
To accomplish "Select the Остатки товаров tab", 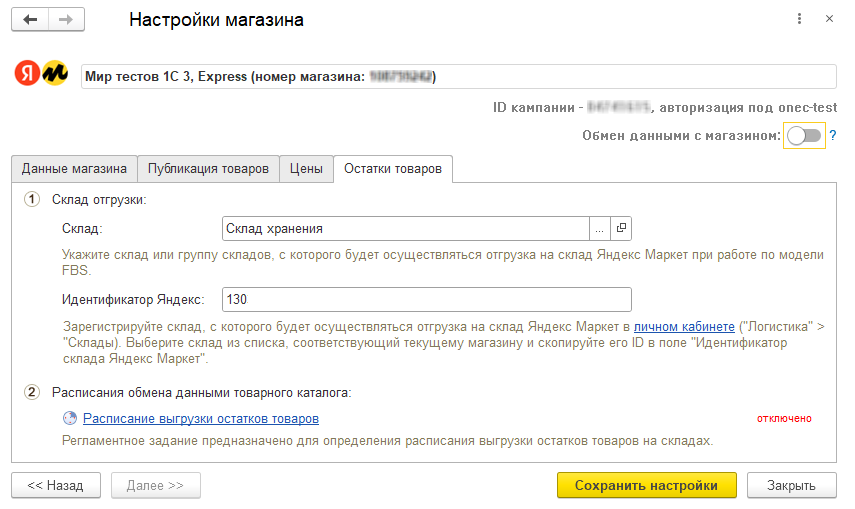I will pos(393,169).
